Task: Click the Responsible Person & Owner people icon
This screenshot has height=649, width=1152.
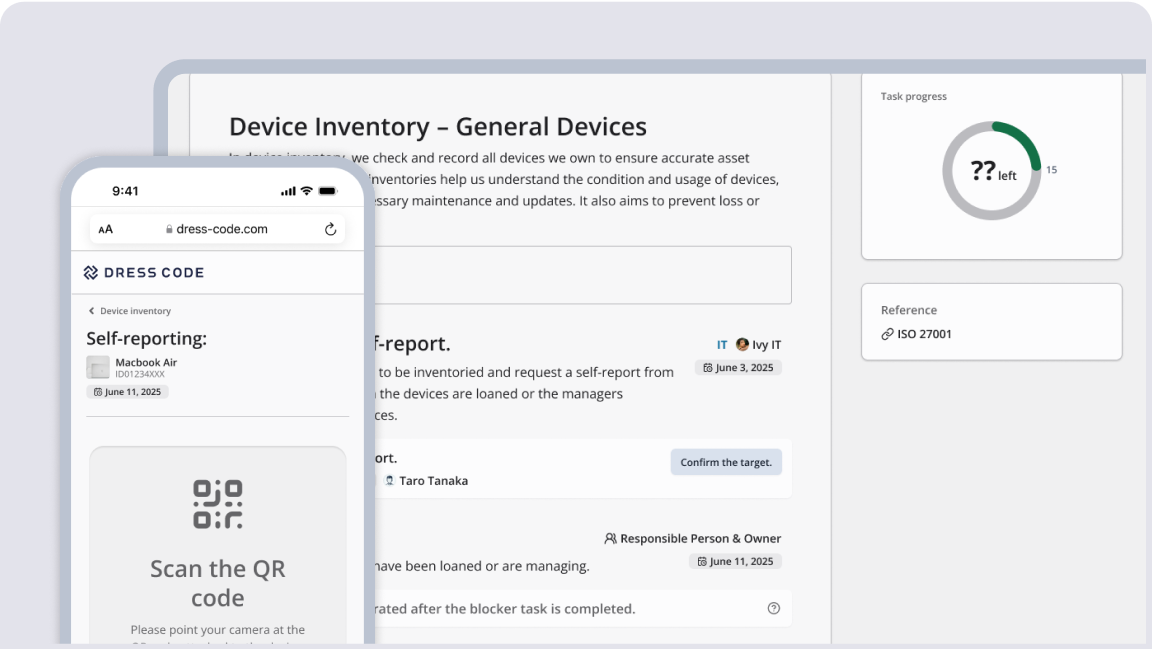Action: [610, 538]
